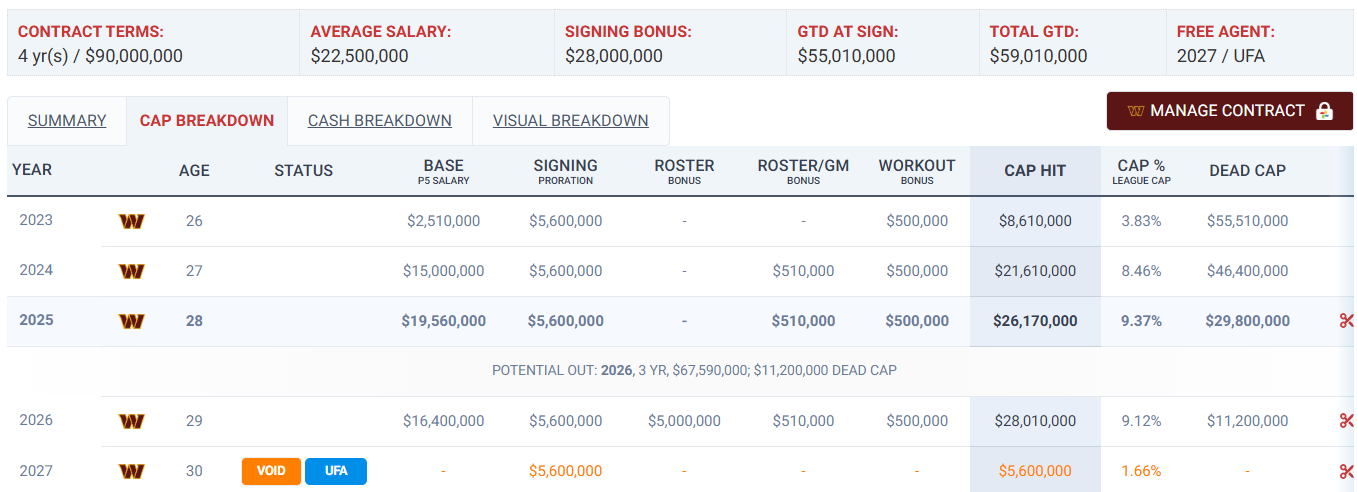The width and height of the screenshot is (1357, 492).
Task: Click the blue UFA badge
Action: (336, 471)
